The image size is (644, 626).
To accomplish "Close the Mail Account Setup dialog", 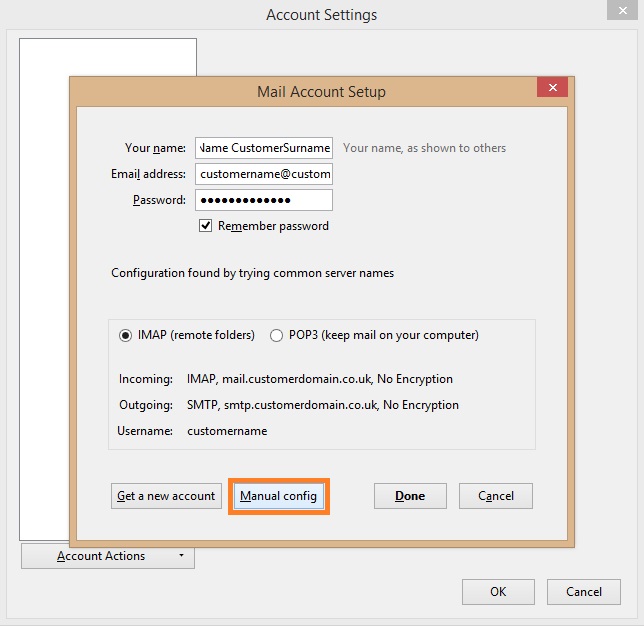I will click(x=552, y=88).
